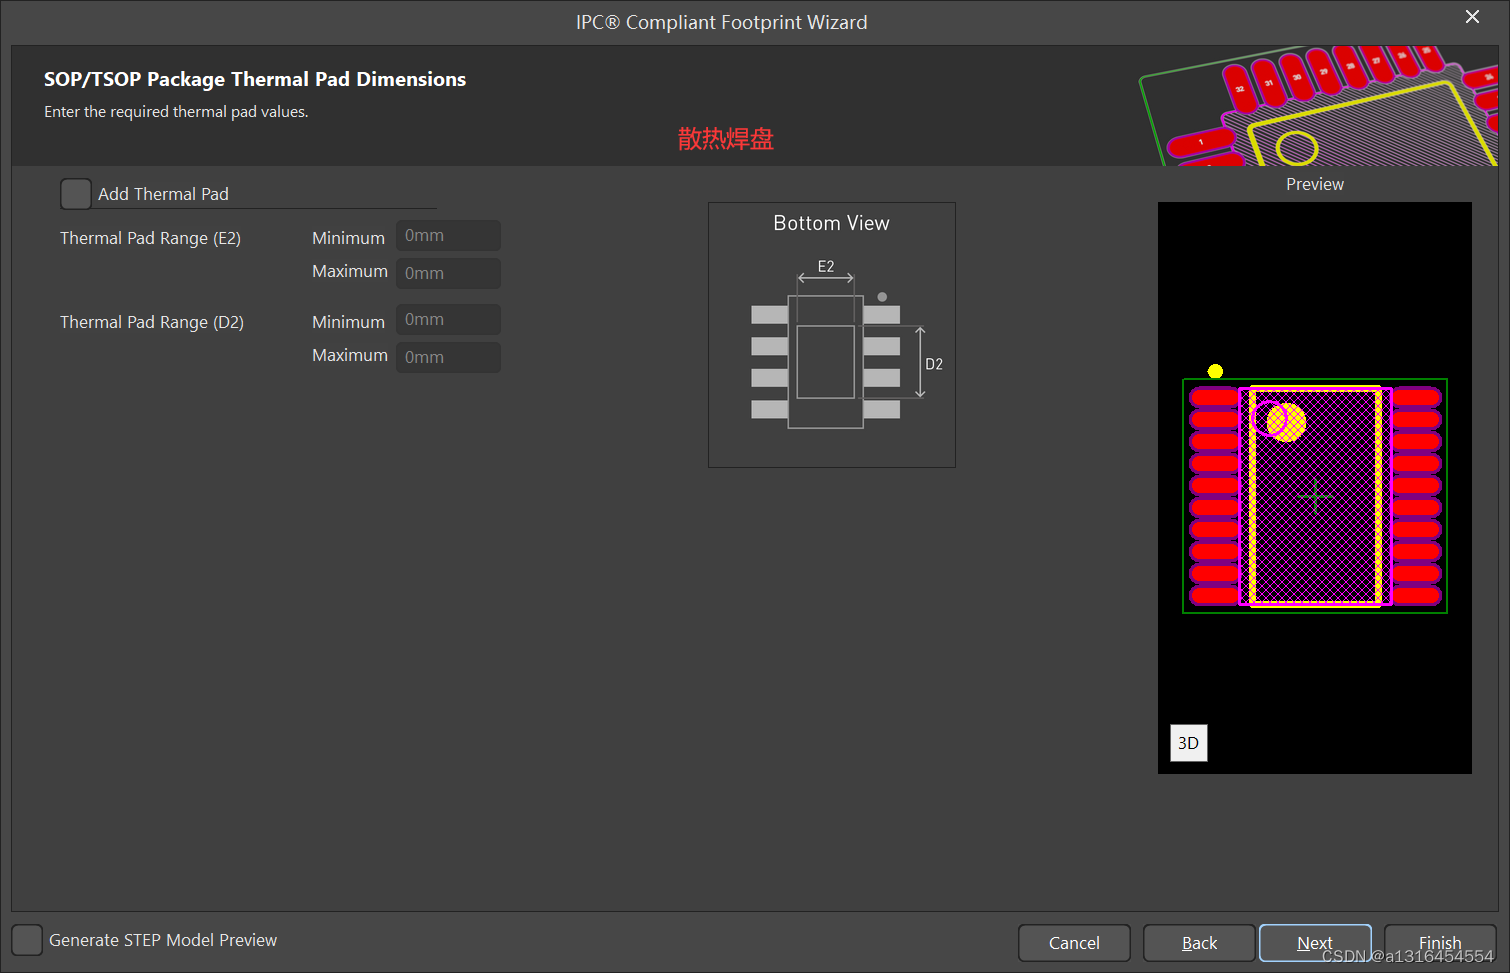Screen dimensions: 1510x973
Task: Click the Thermal Pad Range (D2) label
Action: click(x=152, y=322)
